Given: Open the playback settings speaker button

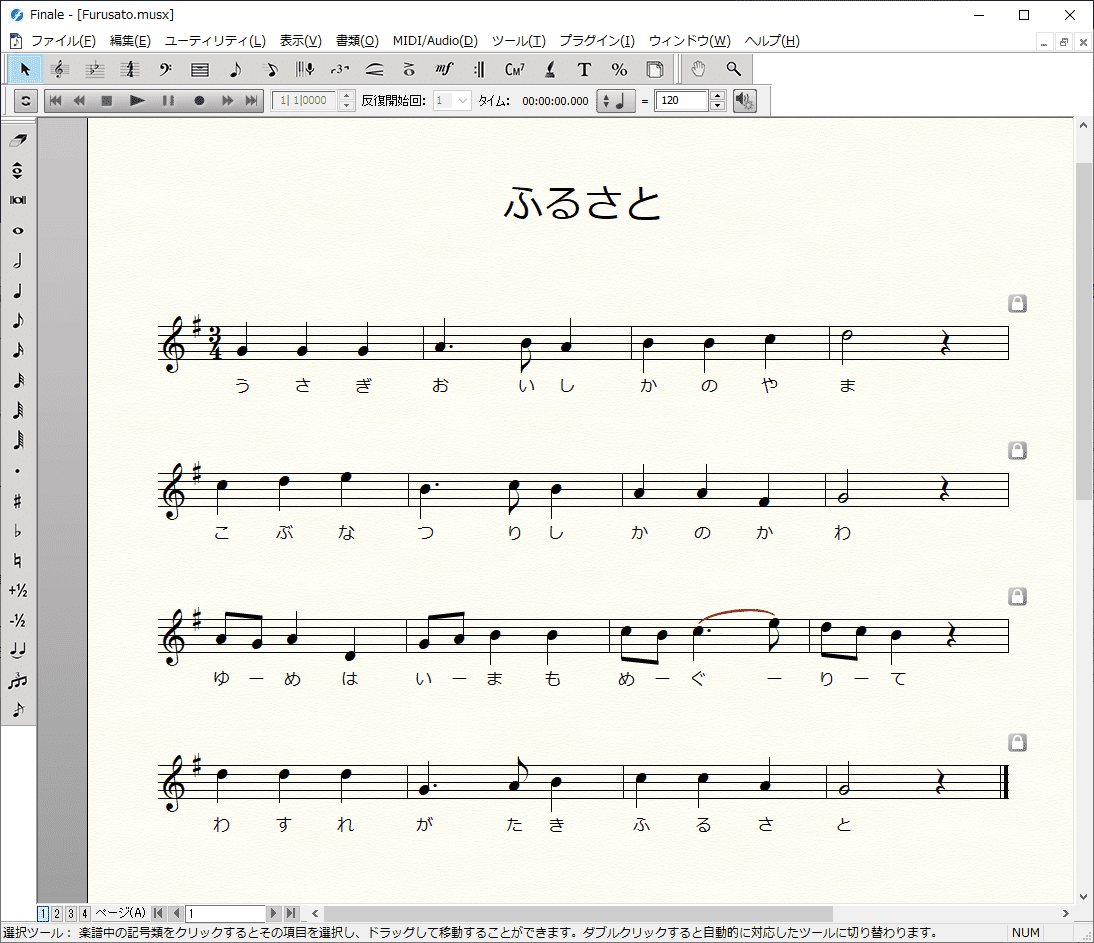Looking at the screenshot, I should [745, 101].
